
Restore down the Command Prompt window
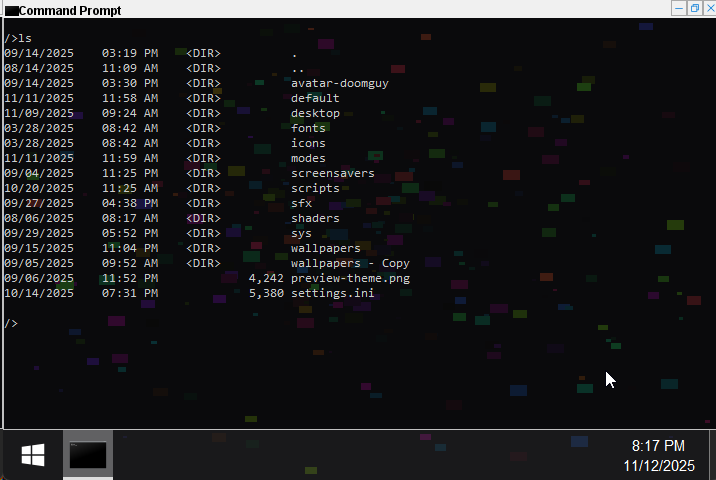tap(694, 8)
